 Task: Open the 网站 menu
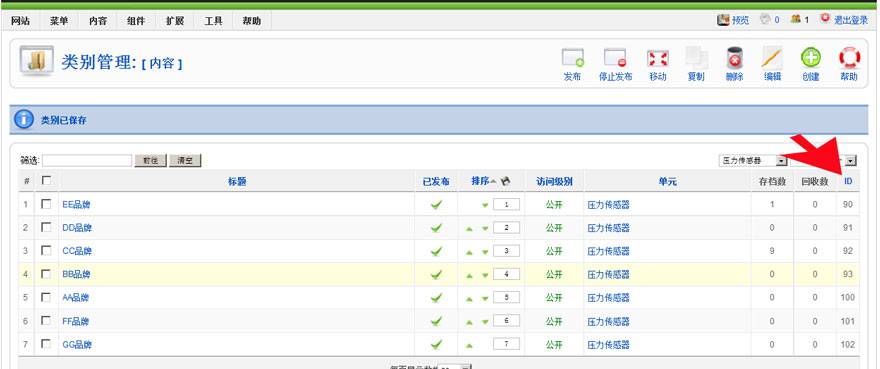point(20,21)
